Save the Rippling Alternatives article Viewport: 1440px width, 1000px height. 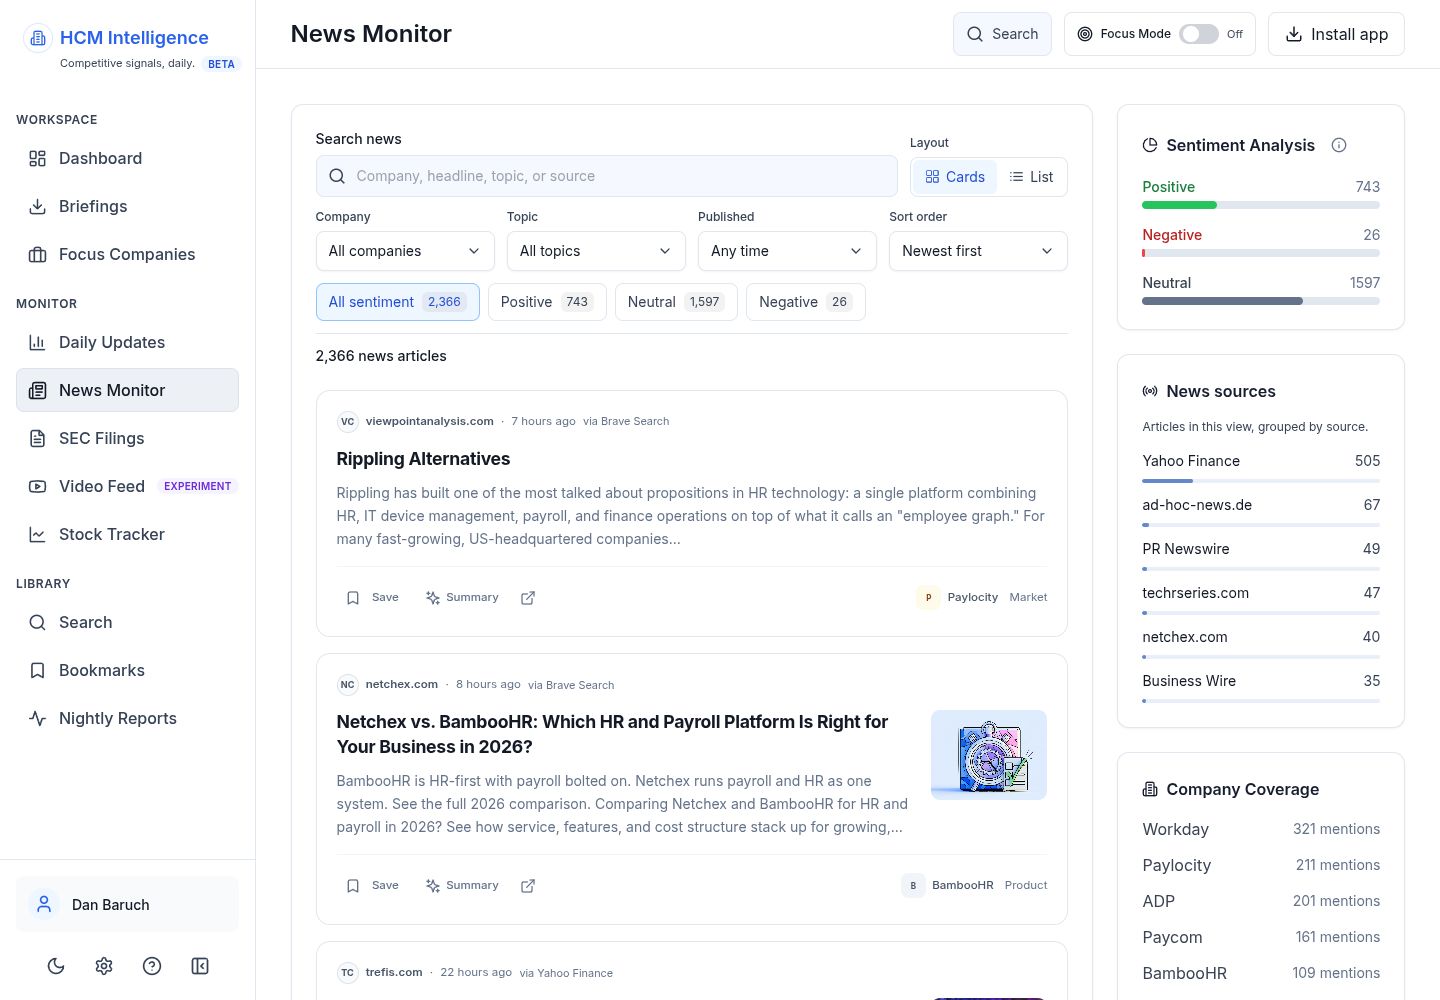pos(372,598)
